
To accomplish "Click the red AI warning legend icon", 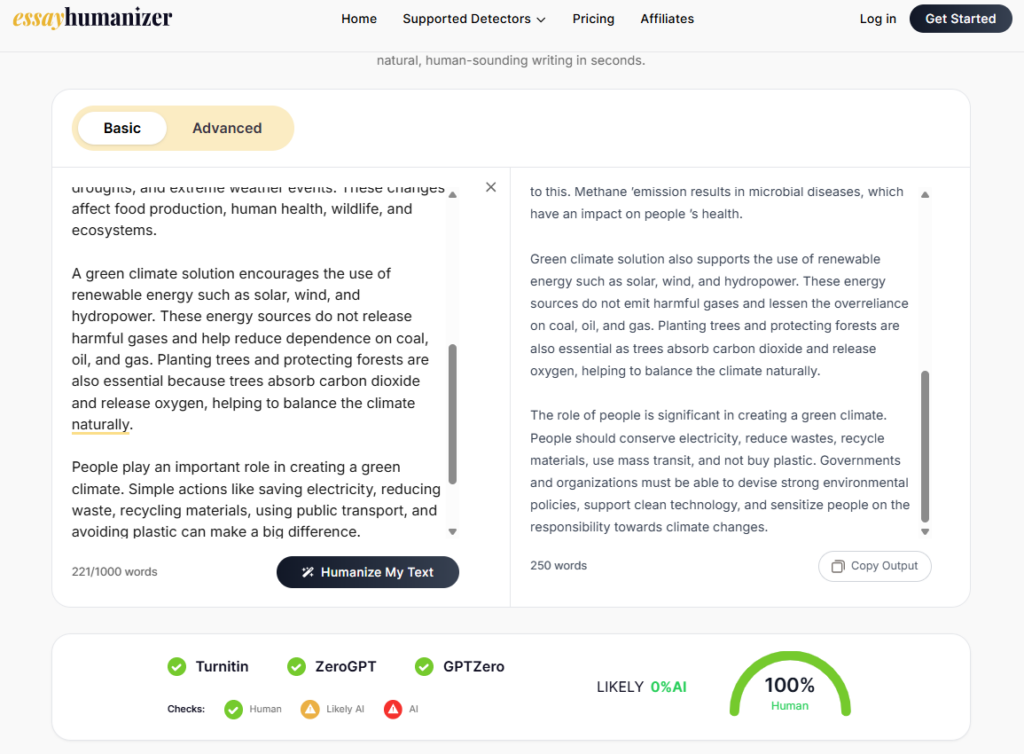I will click(393, 709).
